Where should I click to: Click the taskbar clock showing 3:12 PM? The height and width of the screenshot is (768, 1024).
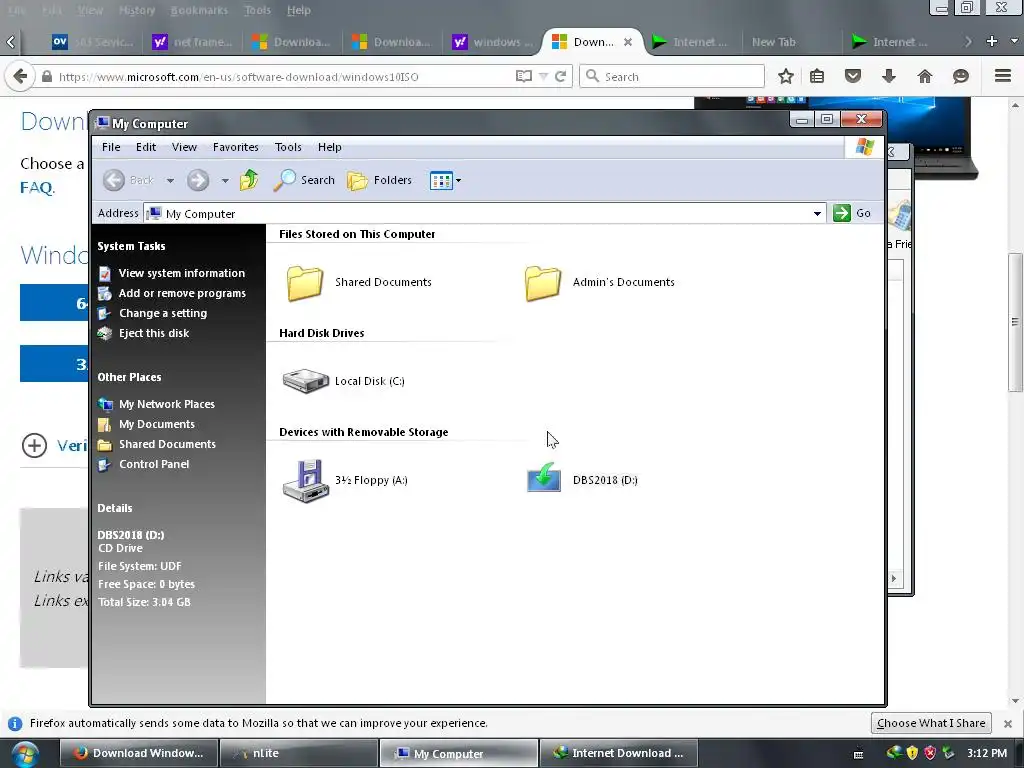pos(986,753)
